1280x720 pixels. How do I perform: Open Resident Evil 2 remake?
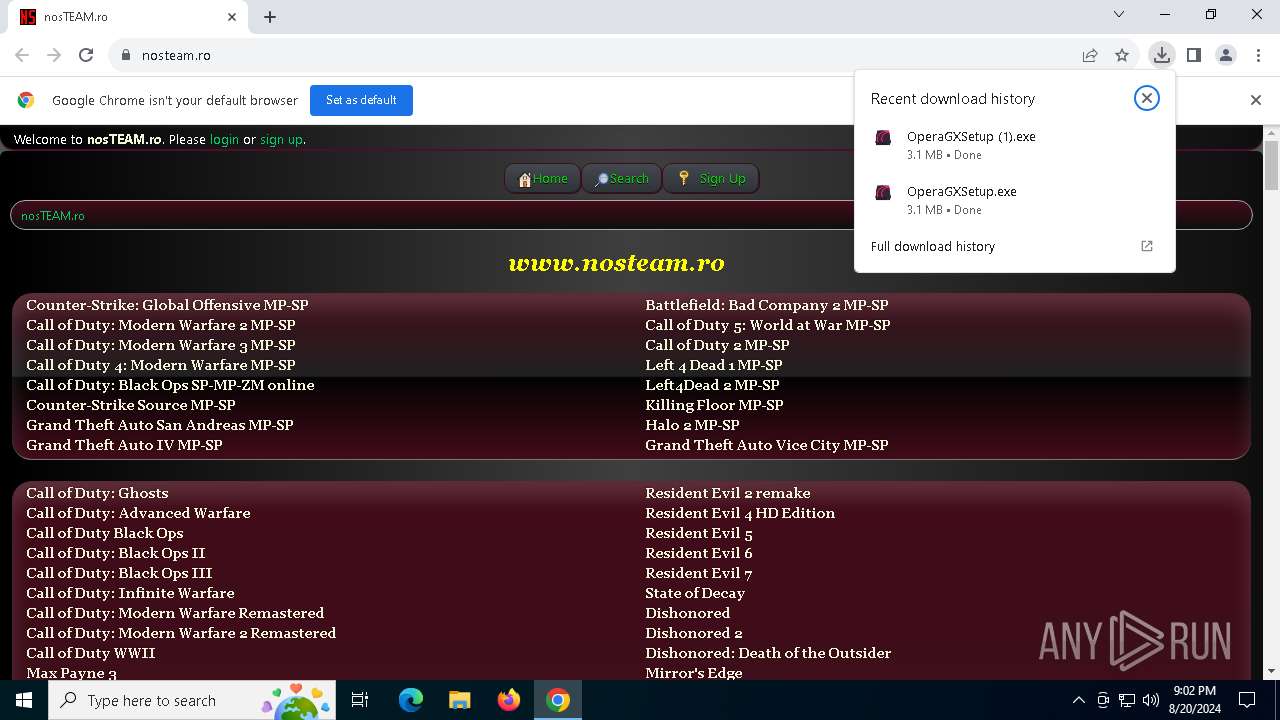point(728,493)
